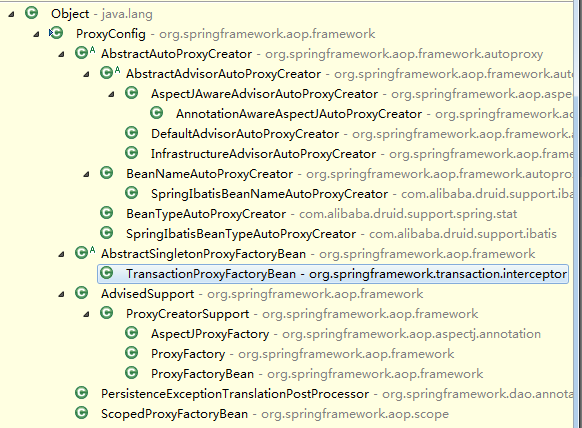This screenshot has width=582, height=428.
Task: Select the InfrastructureAdvisorAutoProxyCreator class
Action: tap(263, 154)
